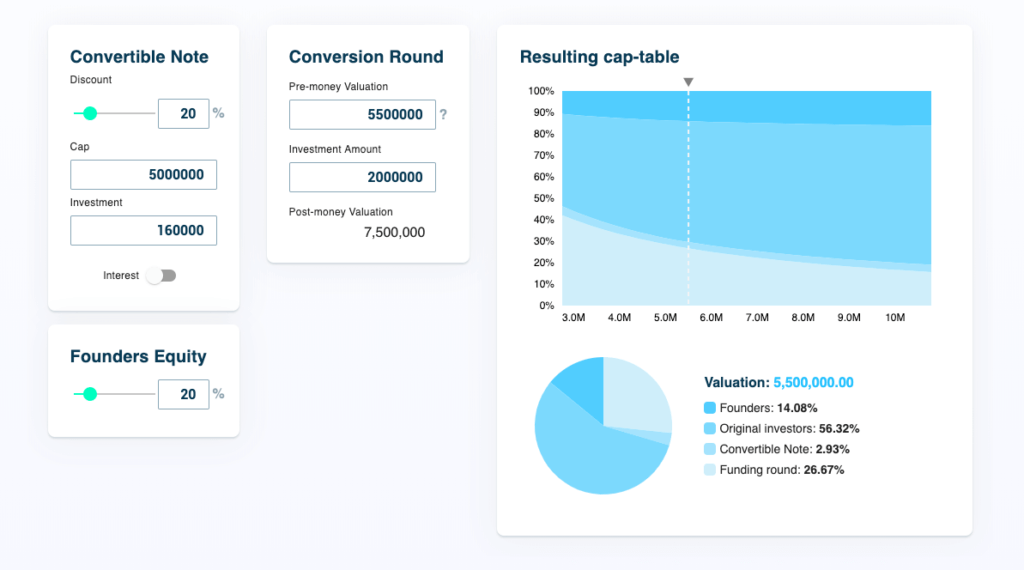
Task: Click the Founders Equity slider handle
Action: (90, 395)
